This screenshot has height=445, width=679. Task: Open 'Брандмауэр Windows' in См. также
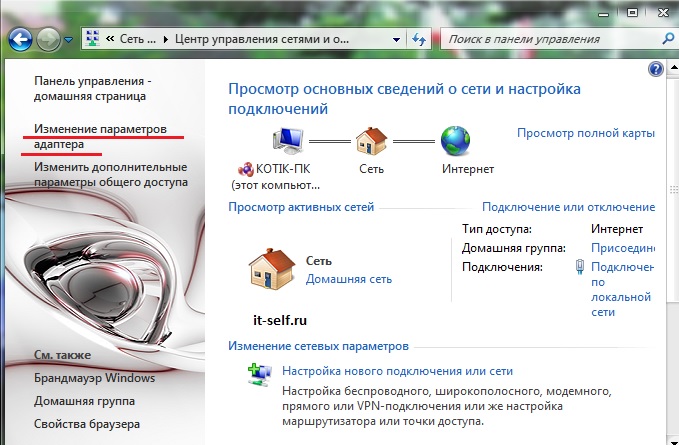[x=94, y=378]
